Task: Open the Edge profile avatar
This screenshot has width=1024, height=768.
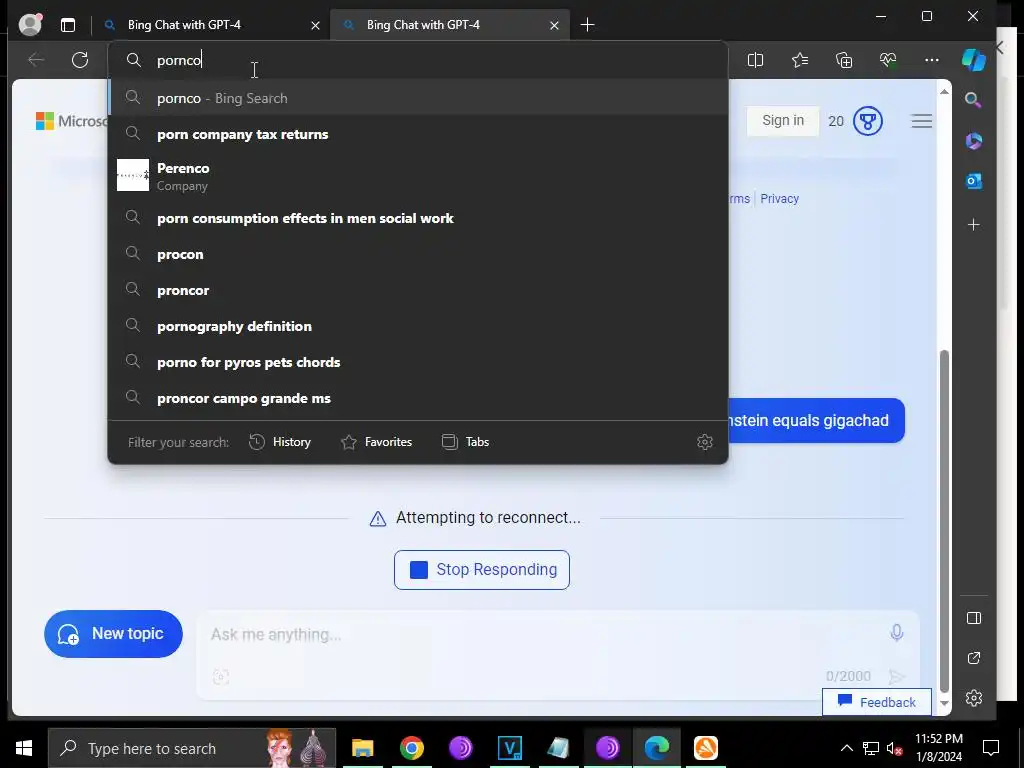Action: [30, 24]
